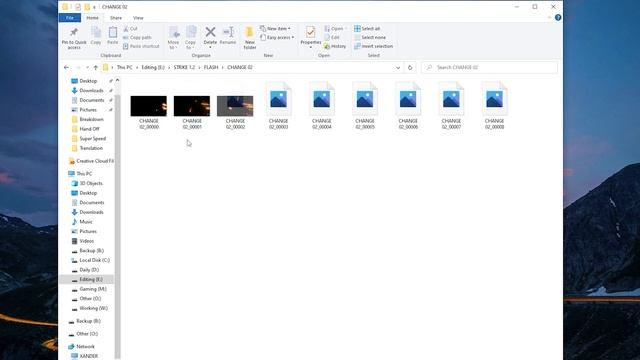The image size is (640, 360).
Task: Select CHANGE 02_00000 thumbnail
Action: (149, 106)
